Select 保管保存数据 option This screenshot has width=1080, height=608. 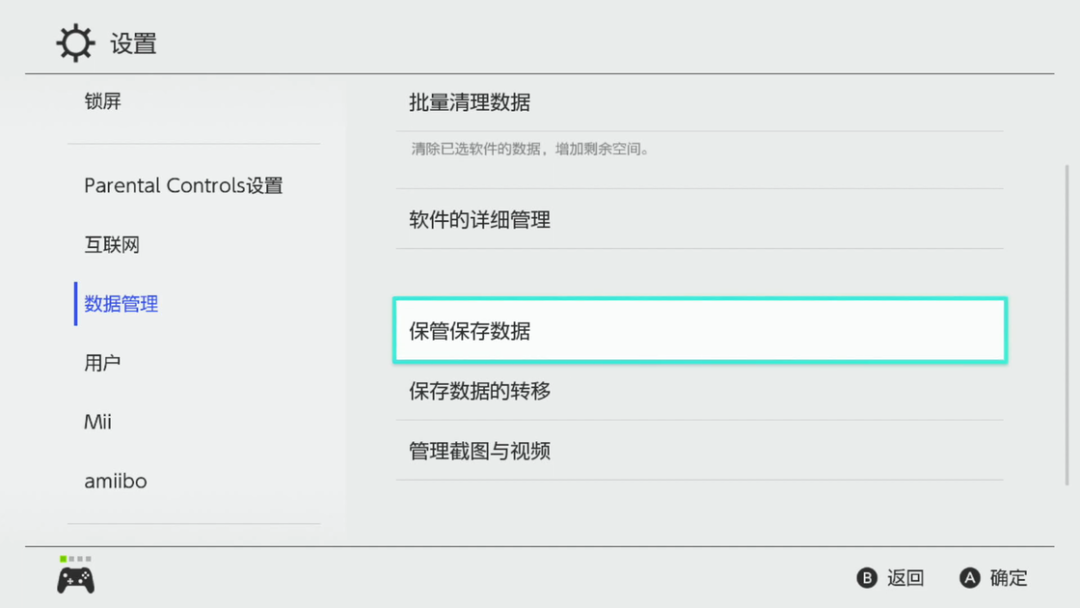coord(699,331)
